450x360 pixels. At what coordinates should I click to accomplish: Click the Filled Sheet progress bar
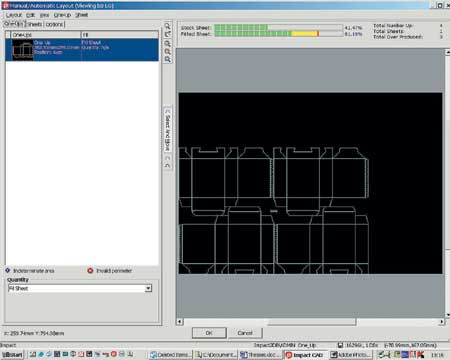(278, 34)
